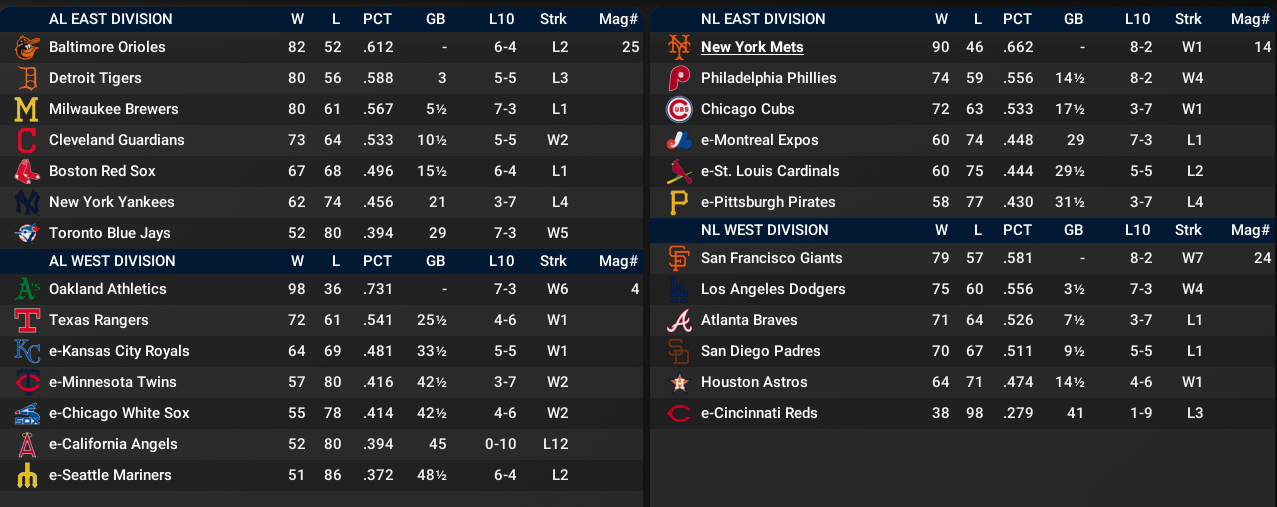This screenshot has height=507, width=1277.
Task: Open the Milwaukee Brewers team page
Action: click(113, 109)
